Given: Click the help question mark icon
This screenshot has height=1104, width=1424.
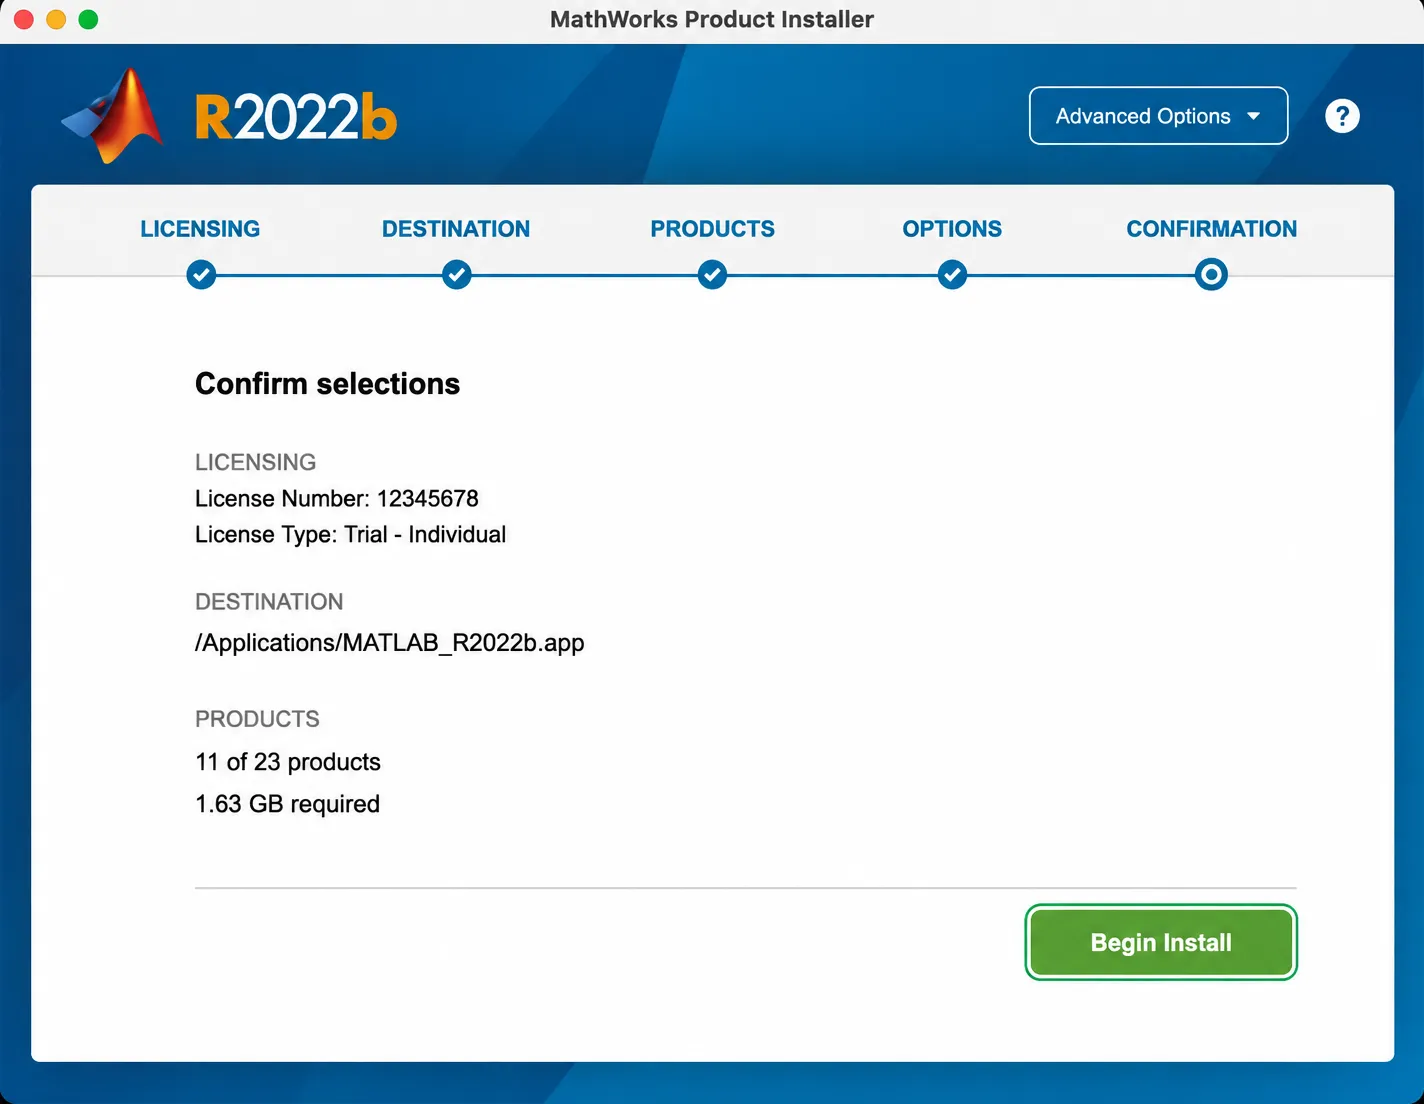Looking at the screenshot, I should (x=1342, y=116).
